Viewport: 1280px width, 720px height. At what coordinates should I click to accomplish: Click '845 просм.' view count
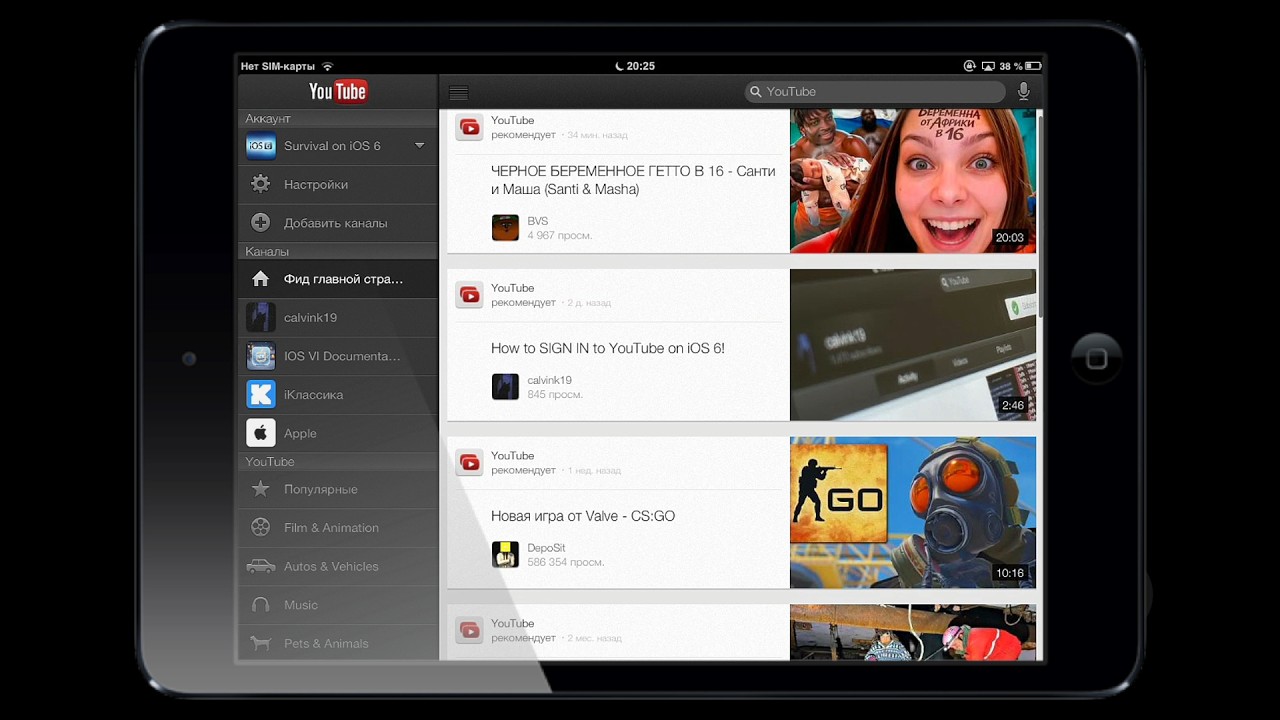555,394
